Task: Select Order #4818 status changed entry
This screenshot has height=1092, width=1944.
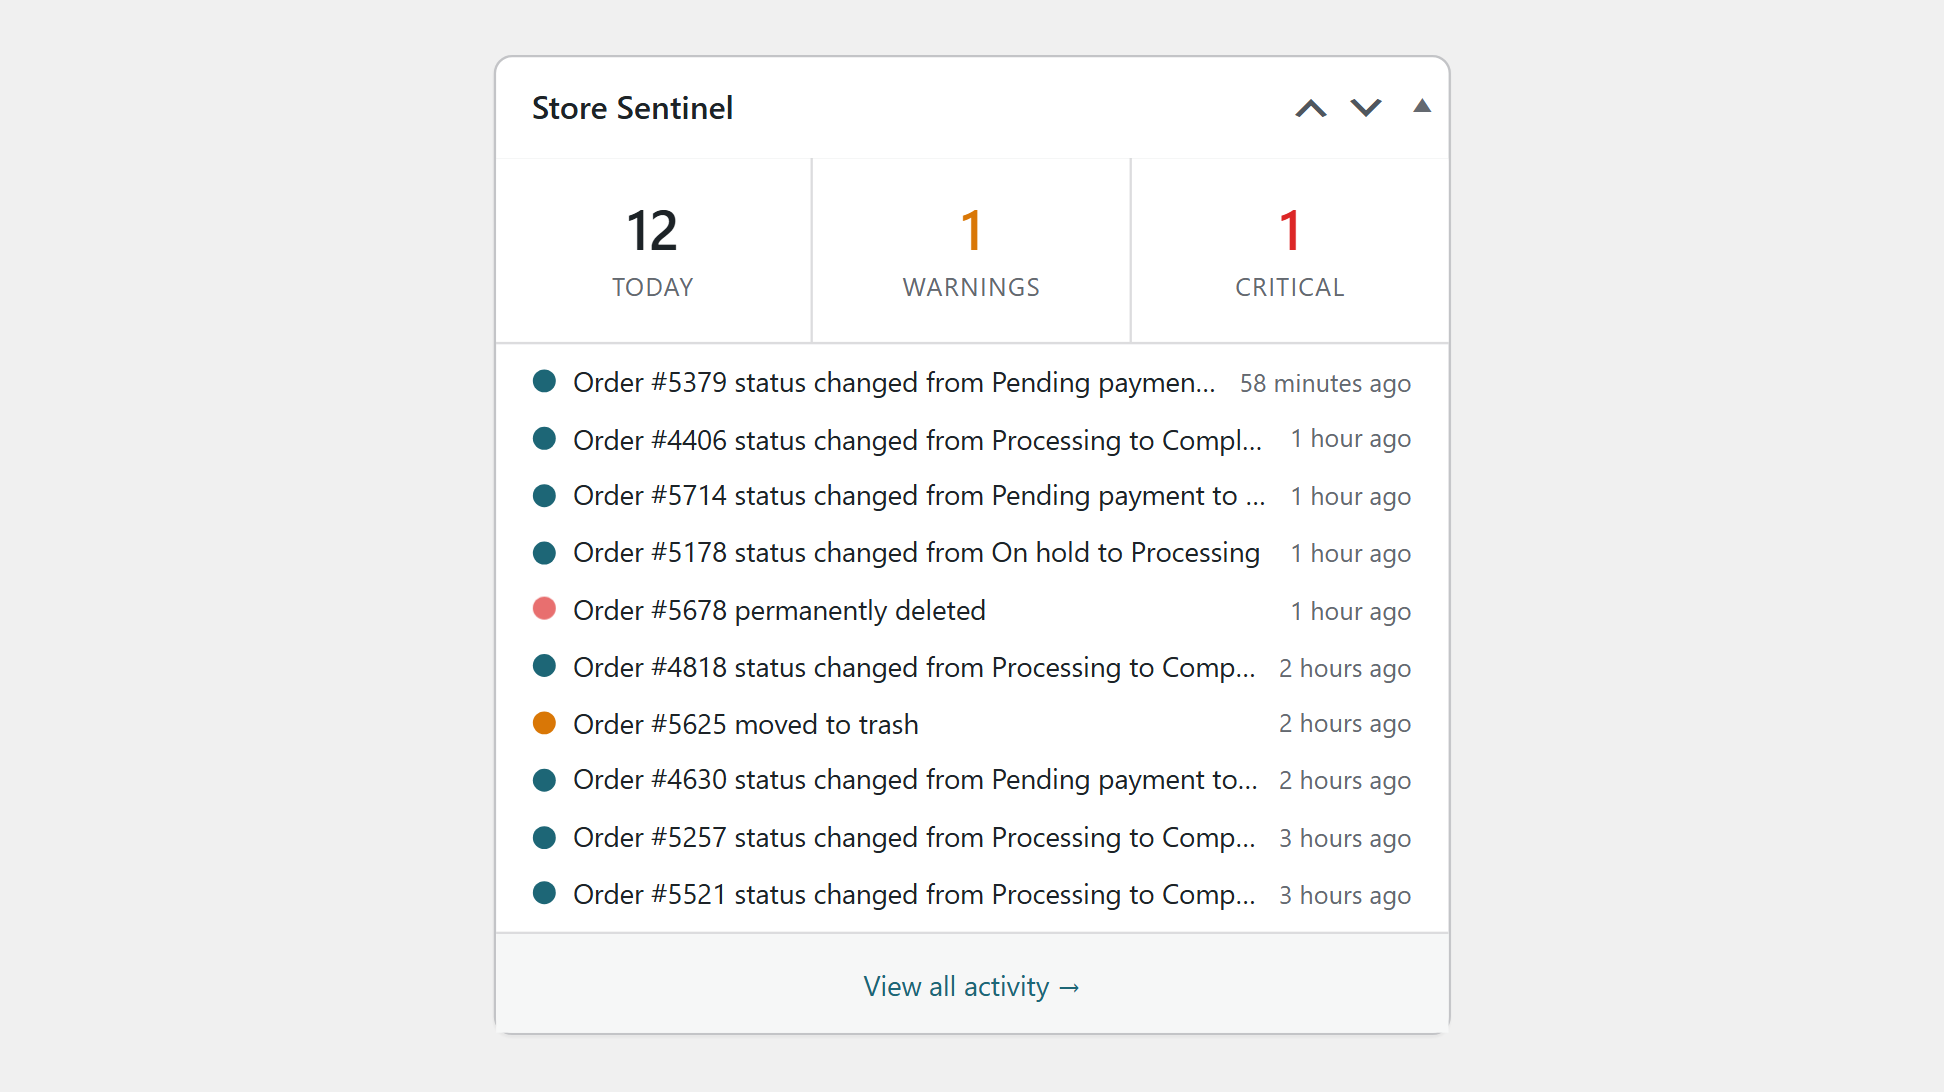Action: pos(972,667)
